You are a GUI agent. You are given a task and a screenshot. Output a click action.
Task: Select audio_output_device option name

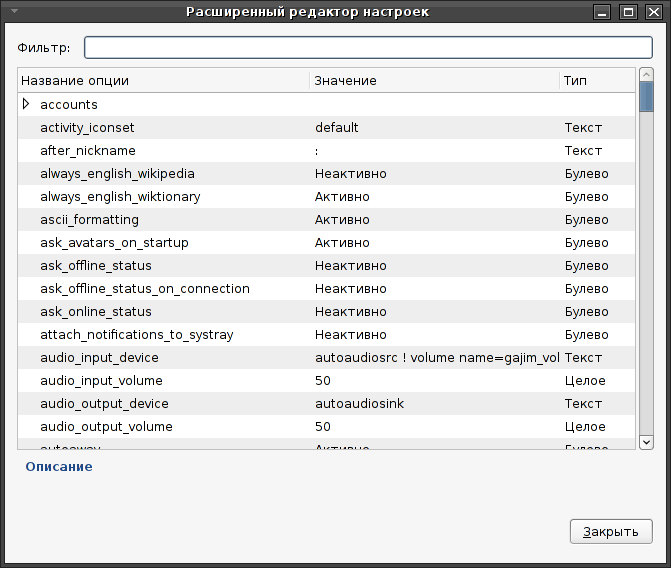[104, 404]
